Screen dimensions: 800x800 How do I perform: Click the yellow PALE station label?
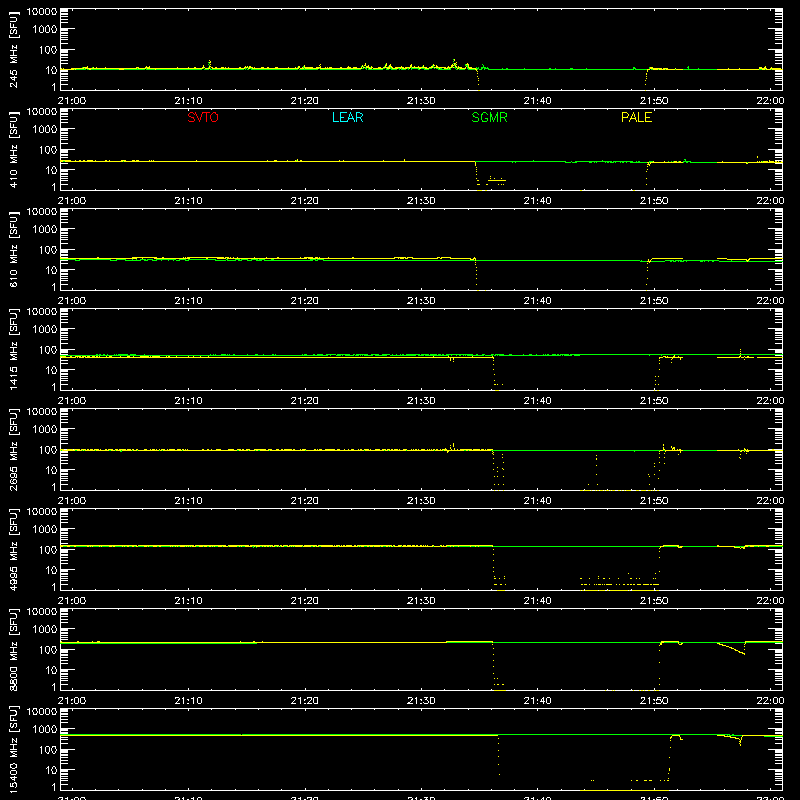click(x=636, y=117)
